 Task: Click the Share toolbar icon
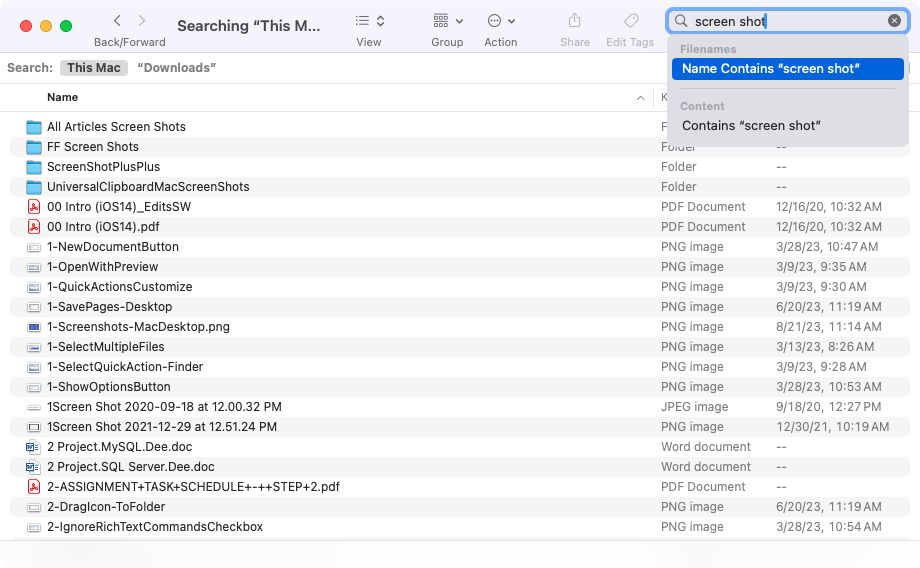[x=574, y=21]
